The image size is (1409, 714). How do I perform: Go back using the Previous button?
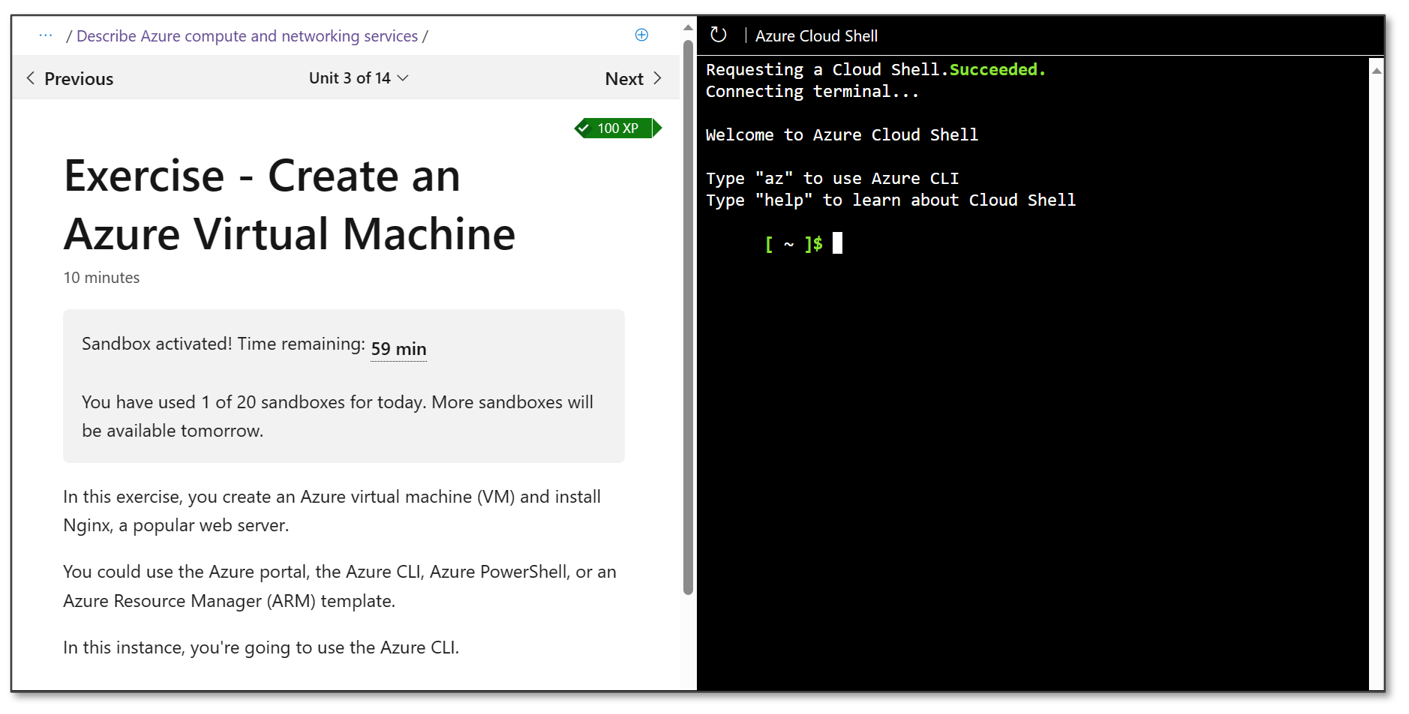click(78, 77)
